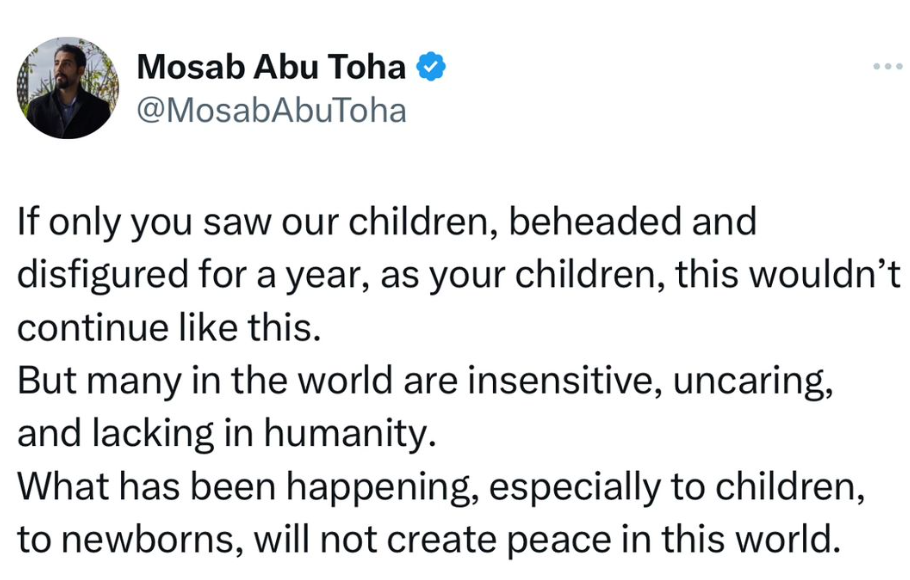Viewport: 910px width, 580px height.
Task: Open the Mosab Abu Toha display name
Action: tap(271, 67)
